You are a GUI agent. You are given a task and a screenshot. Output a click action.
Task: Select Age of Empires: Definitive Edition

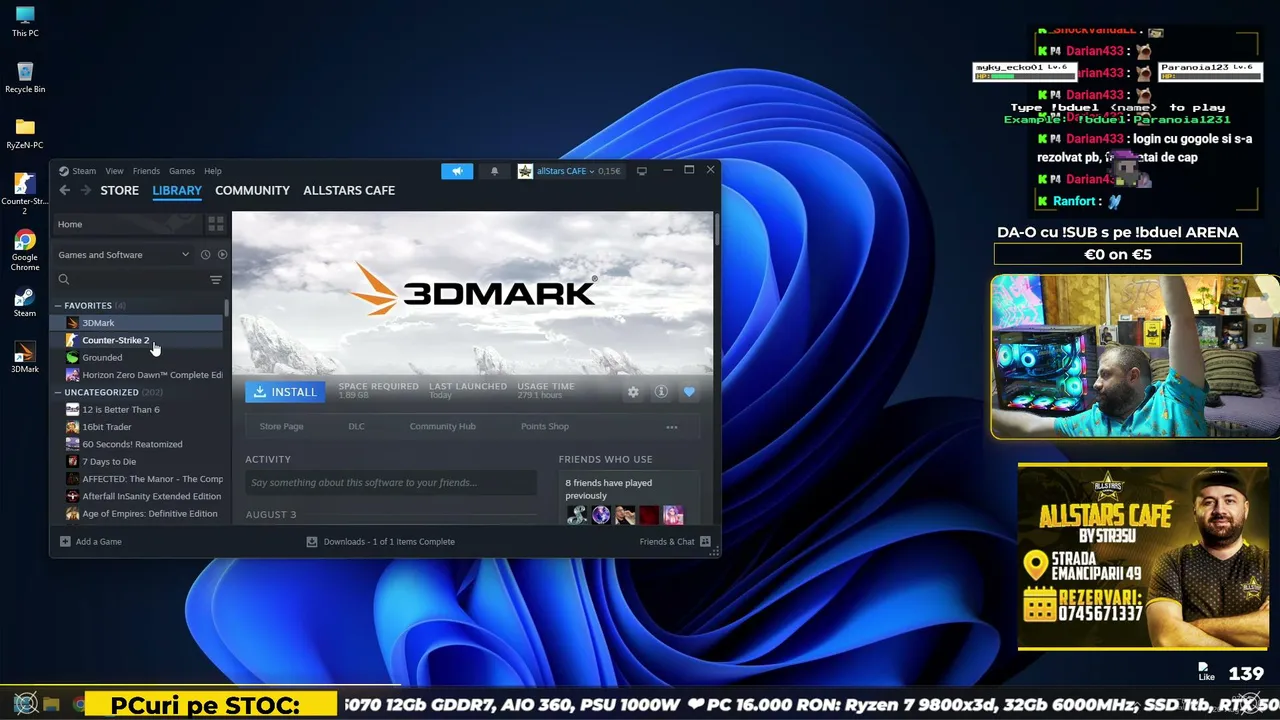137,514
